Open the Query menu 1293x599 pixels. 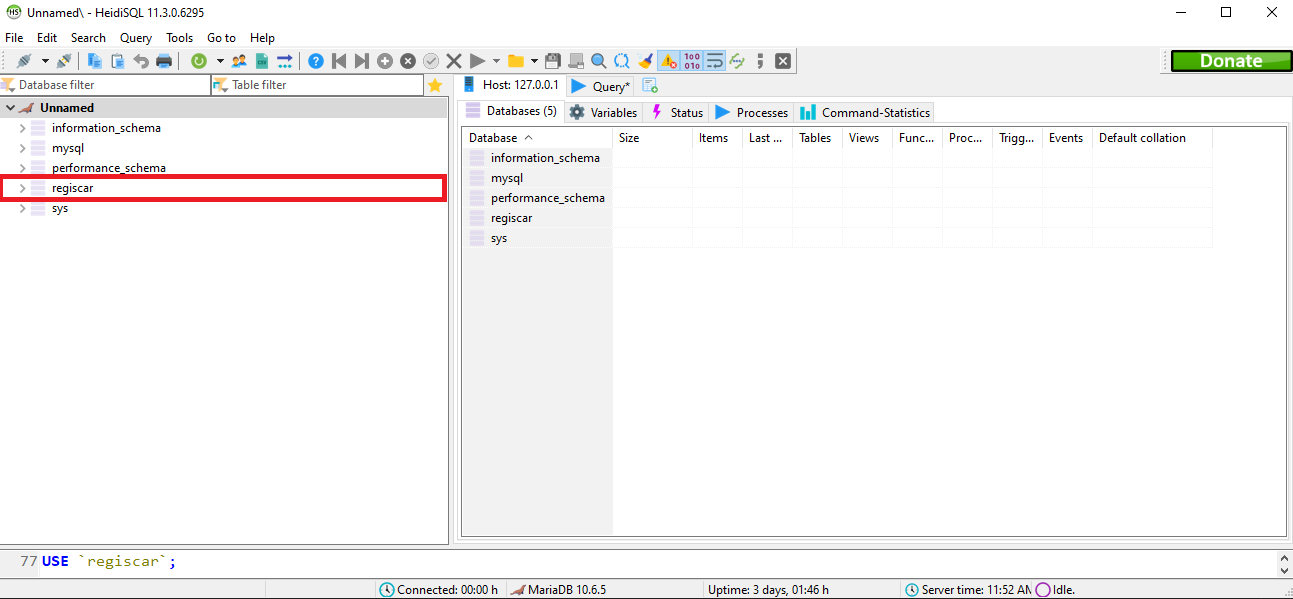[x=136, y=38]
